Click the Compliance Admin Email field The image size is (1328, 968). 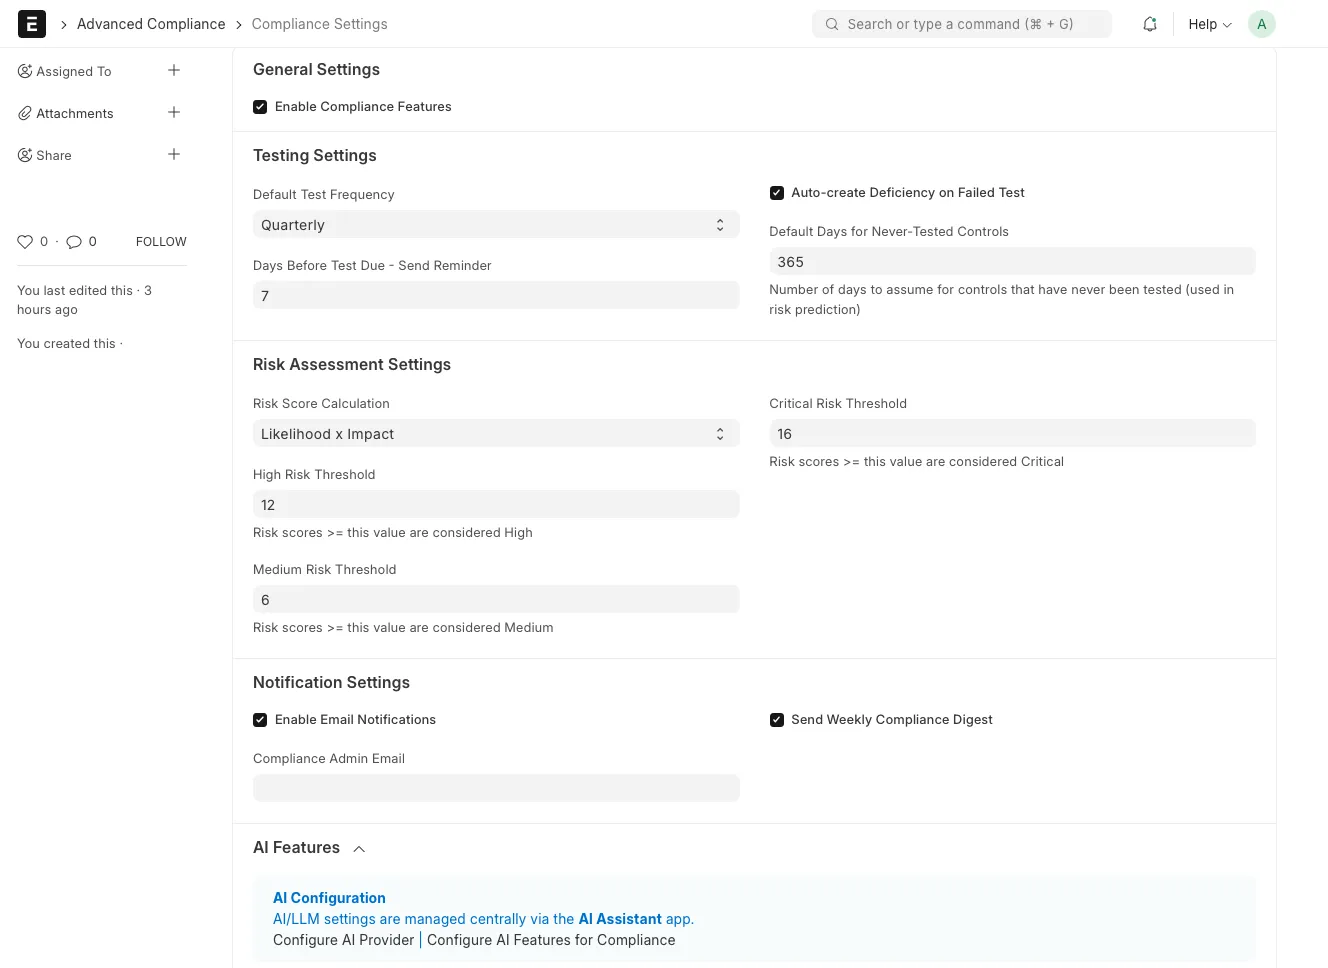496,788
